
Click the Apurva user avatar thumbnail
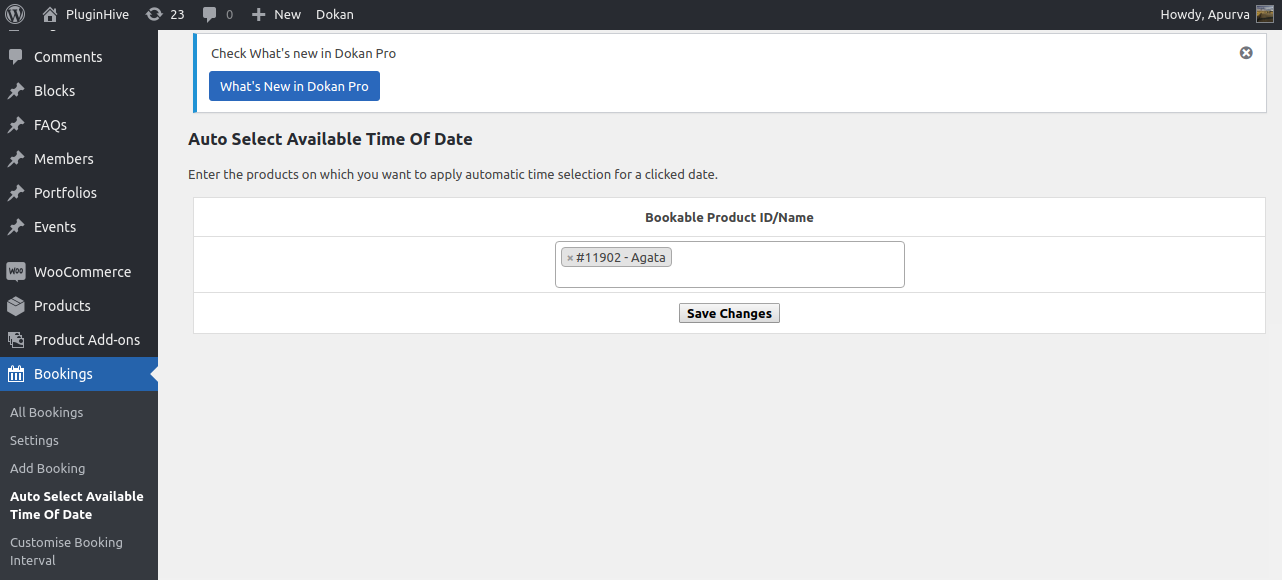click(x=1265, y=14)
